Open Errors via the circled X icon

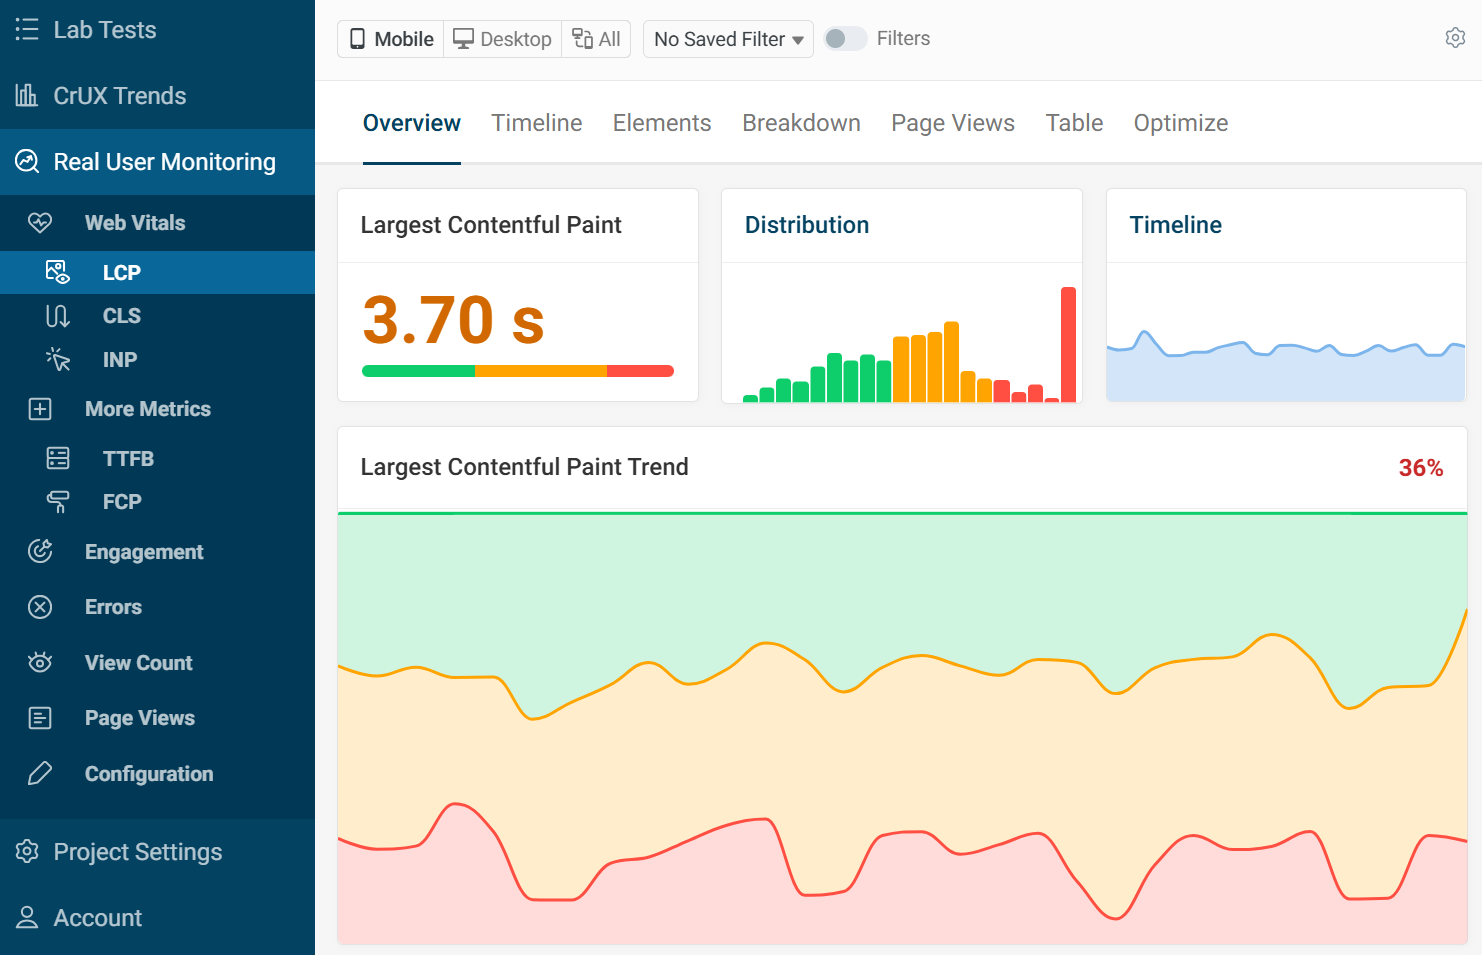(40, 606)
